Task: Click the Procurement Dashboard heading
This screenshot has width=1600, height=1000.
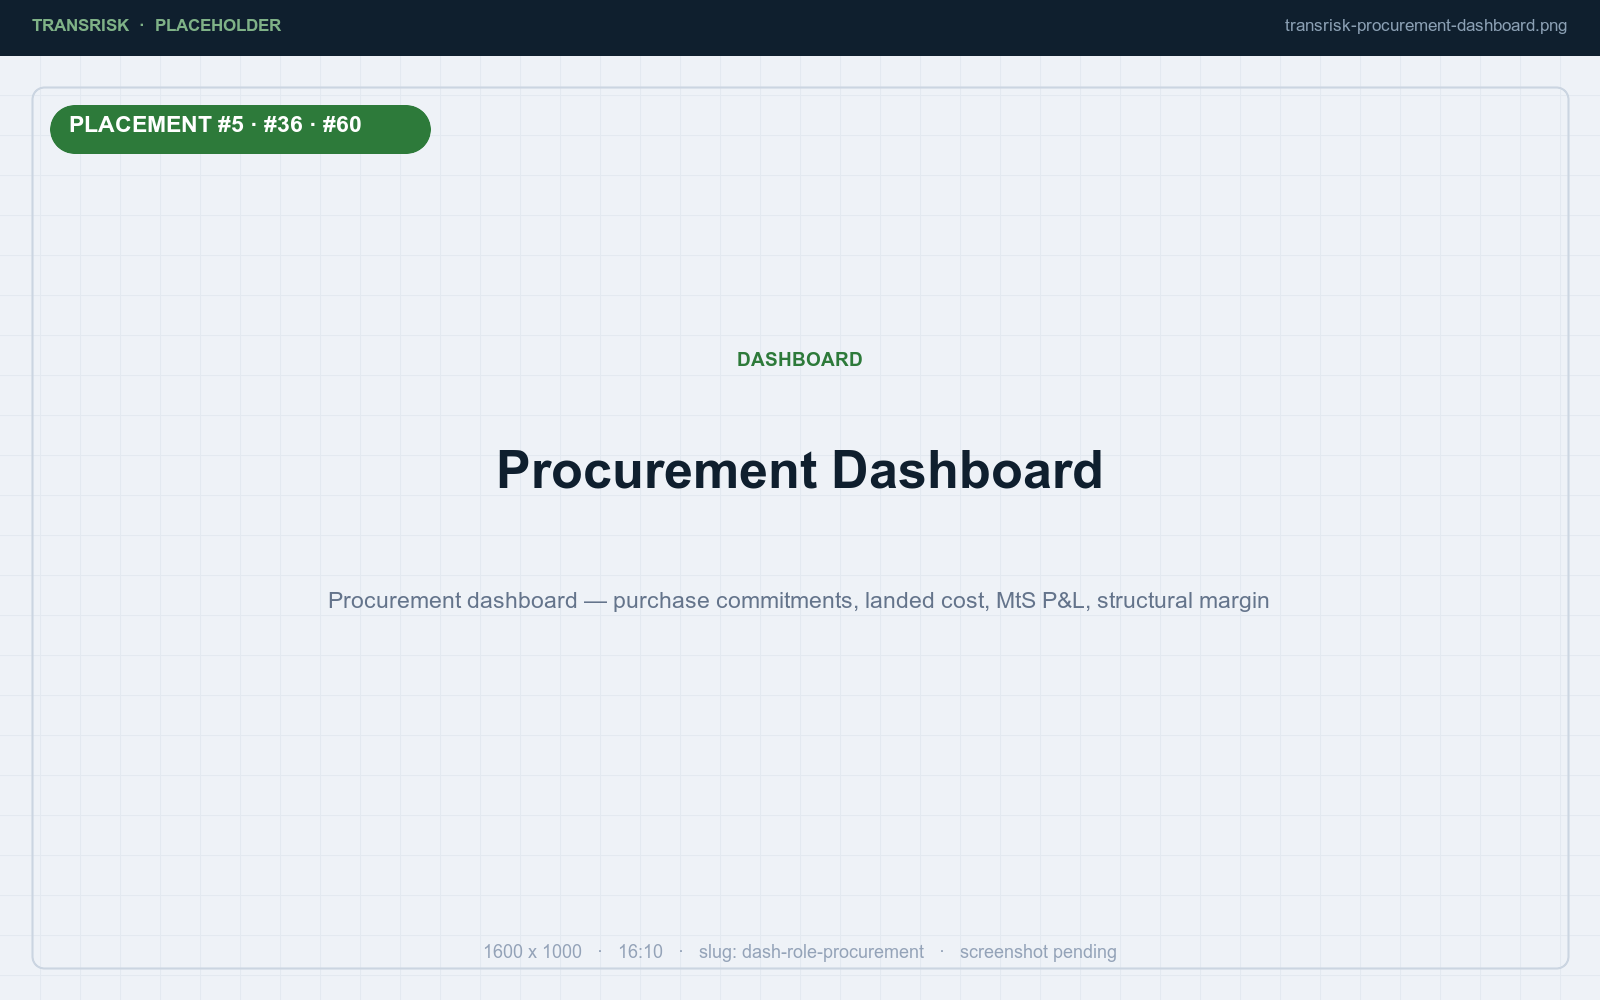Action: click(800, 470)
